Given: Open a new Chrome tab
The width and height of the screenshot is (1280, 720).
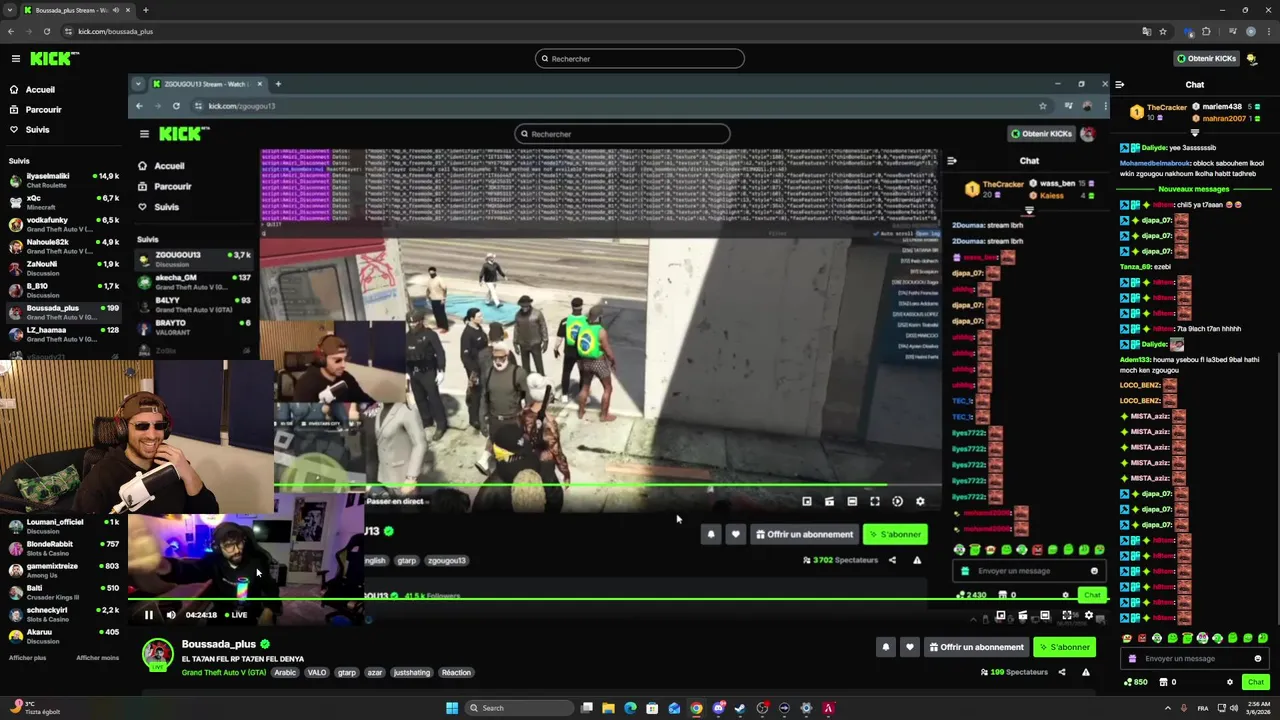Looking at the screenshot, I should point(146,10).
